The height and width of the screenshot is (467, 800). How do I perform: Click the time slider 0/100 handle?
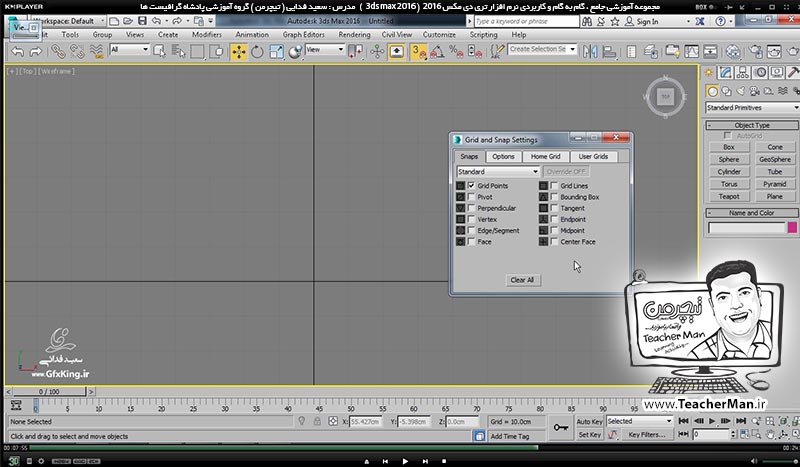(49, 391)
